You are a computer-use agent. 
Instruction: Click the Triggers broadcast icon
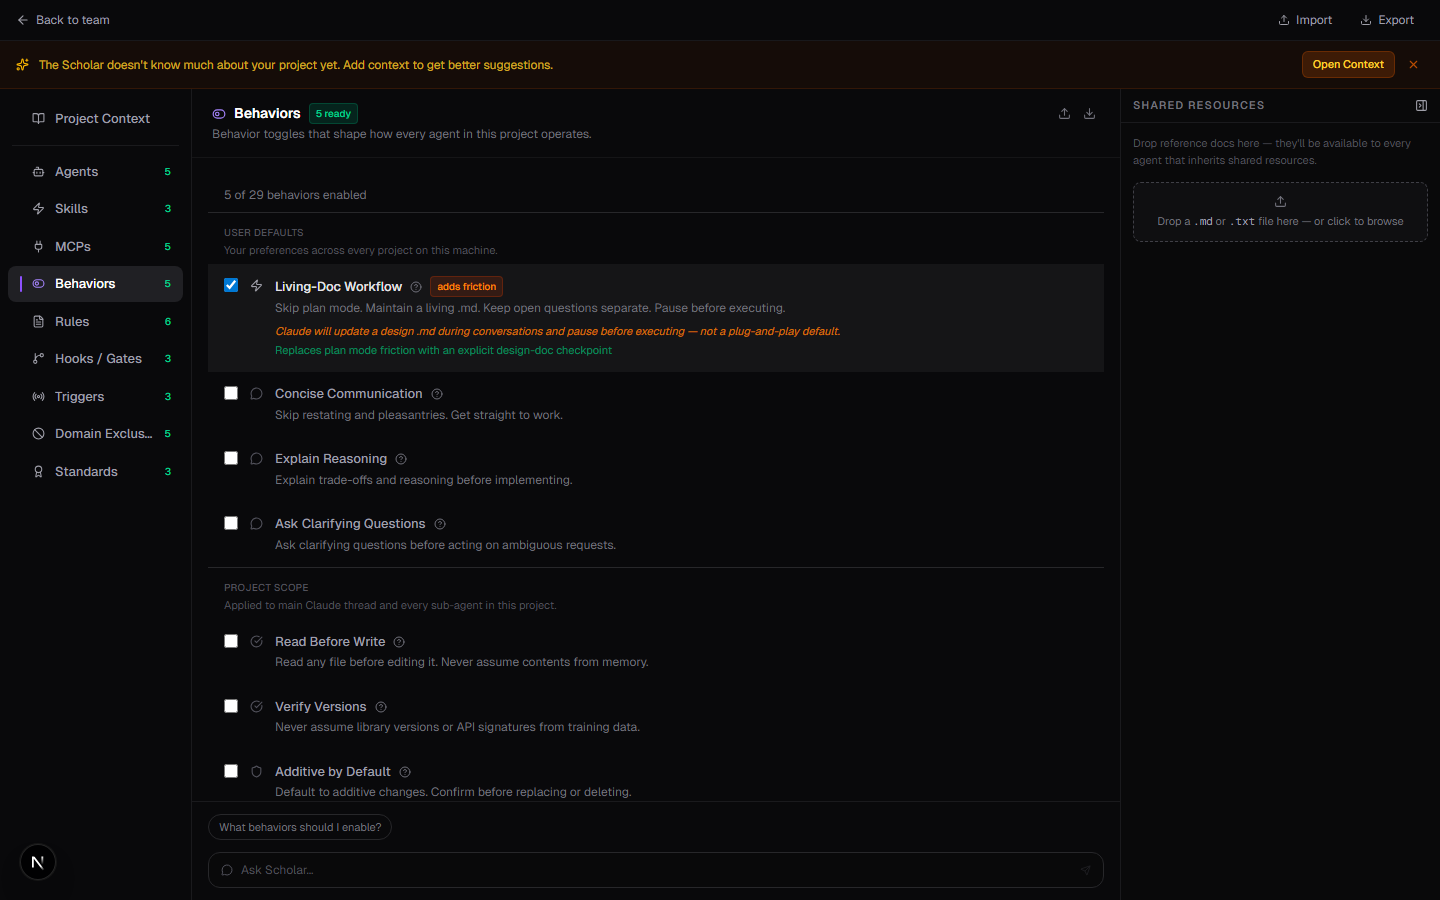click(38, 397)
